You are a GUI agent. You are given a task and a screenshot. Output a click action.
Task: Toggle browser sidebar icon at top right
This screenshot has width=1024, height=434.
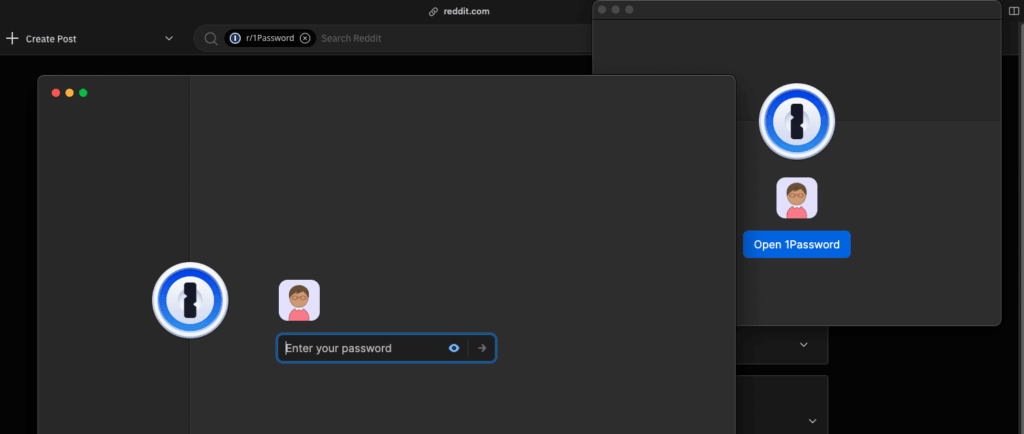pyautogui.click(x=1014, y=12)
